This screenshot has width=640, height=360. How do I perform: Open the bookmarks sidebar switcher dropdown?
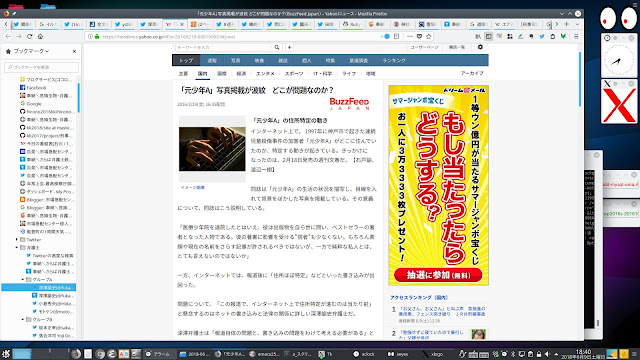27,51
